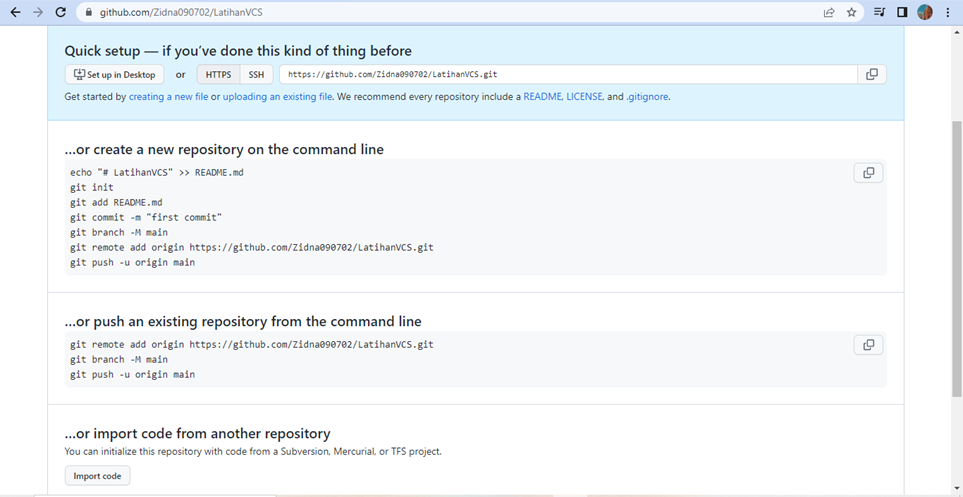Screen dimensions: 963x497
Task: Click the echo "# LatihanVCS" >> README.md line
Action: 157,173
